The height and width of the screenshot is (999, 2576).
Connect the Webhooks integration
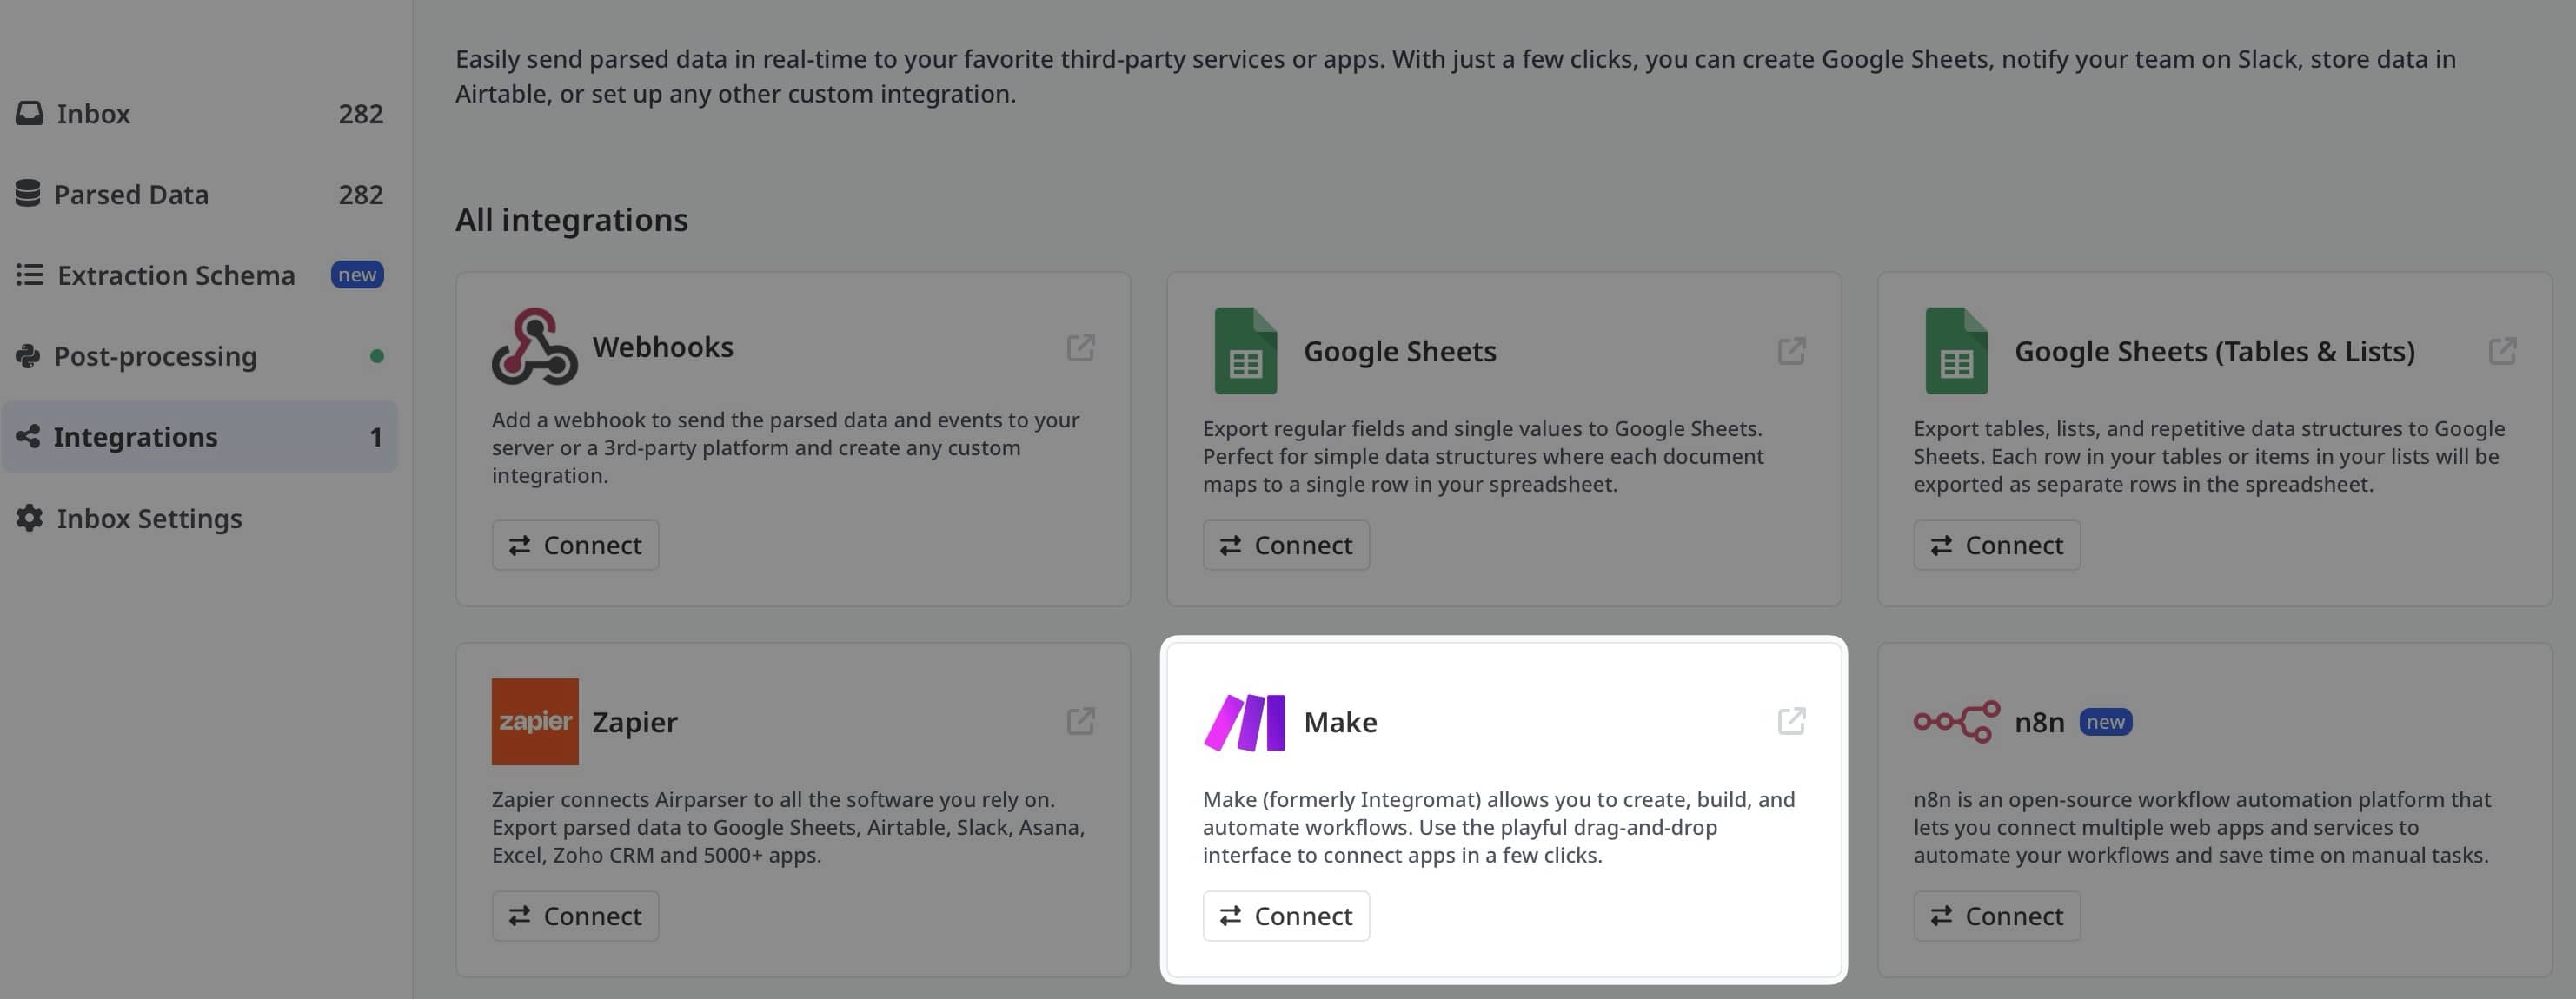(575, 544)
